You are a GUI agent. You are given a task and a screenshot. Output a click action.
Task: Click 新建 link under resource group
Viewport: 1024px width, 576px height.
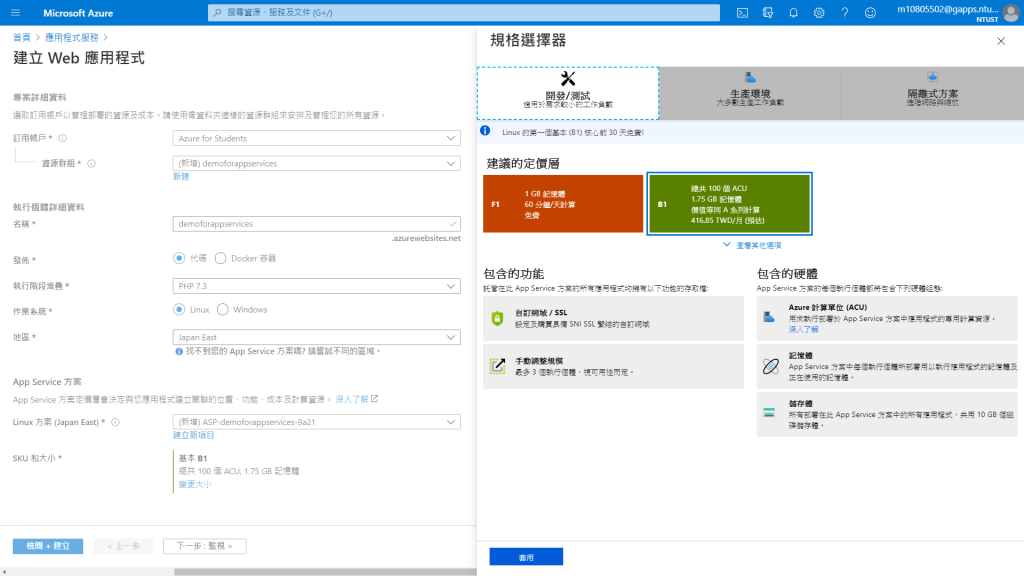[x=181, y=176]
